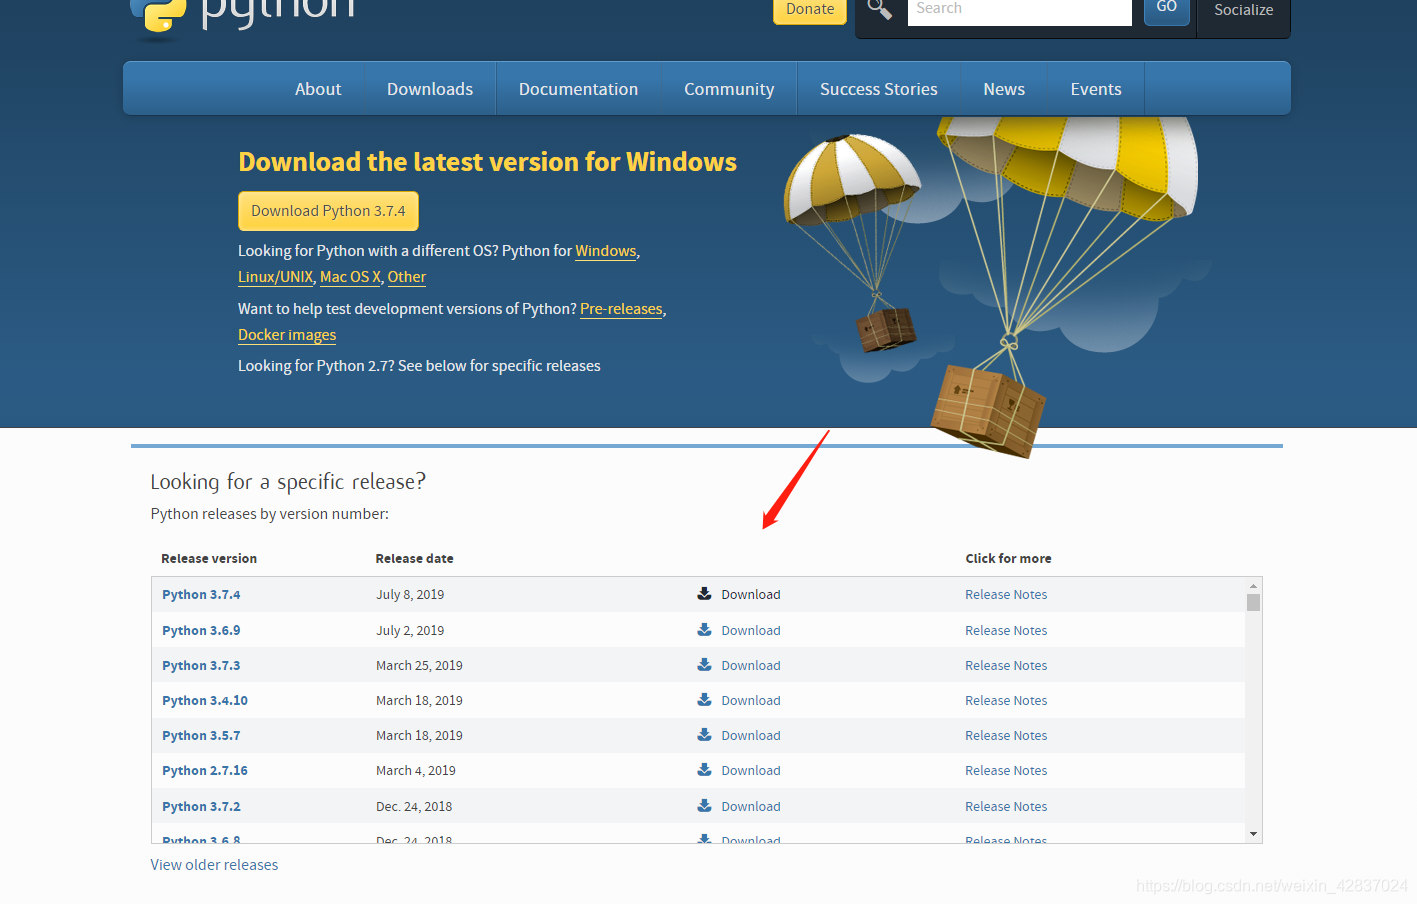Open the Documentation menu
The height and width of the screenshot is (904, 1417).
(x=578, y=89)
